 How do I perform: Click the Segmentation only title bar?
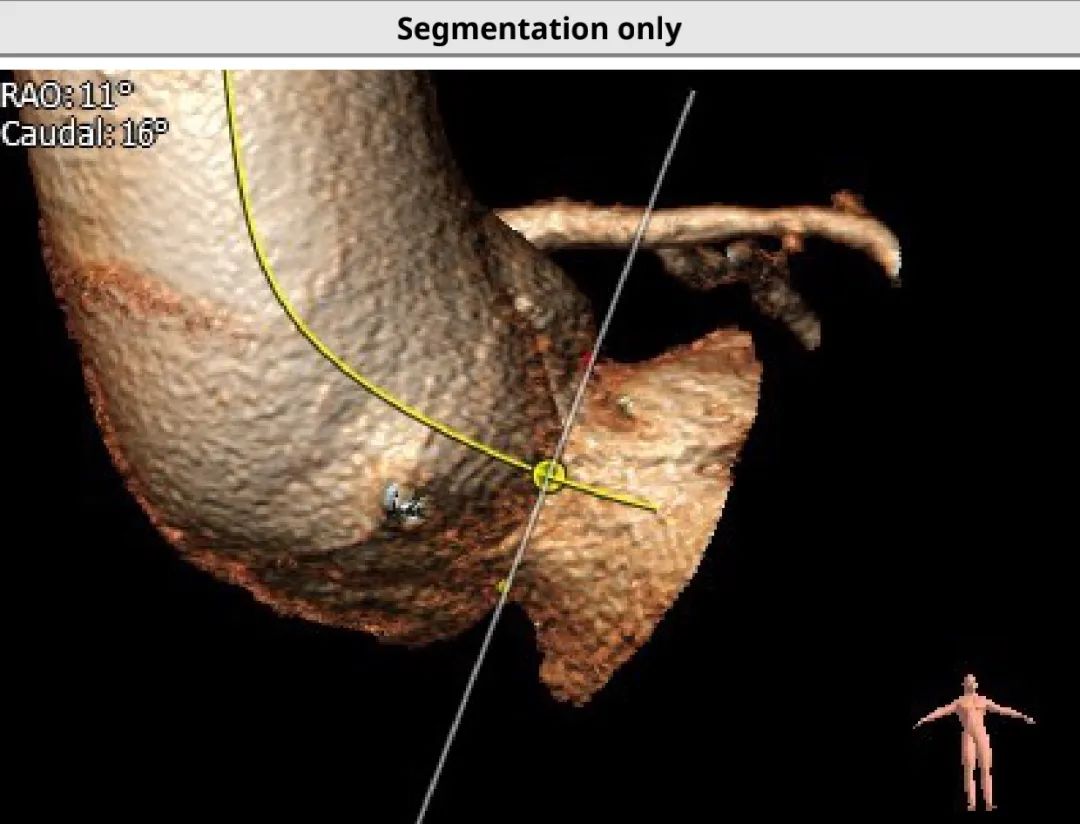point(539,28)
